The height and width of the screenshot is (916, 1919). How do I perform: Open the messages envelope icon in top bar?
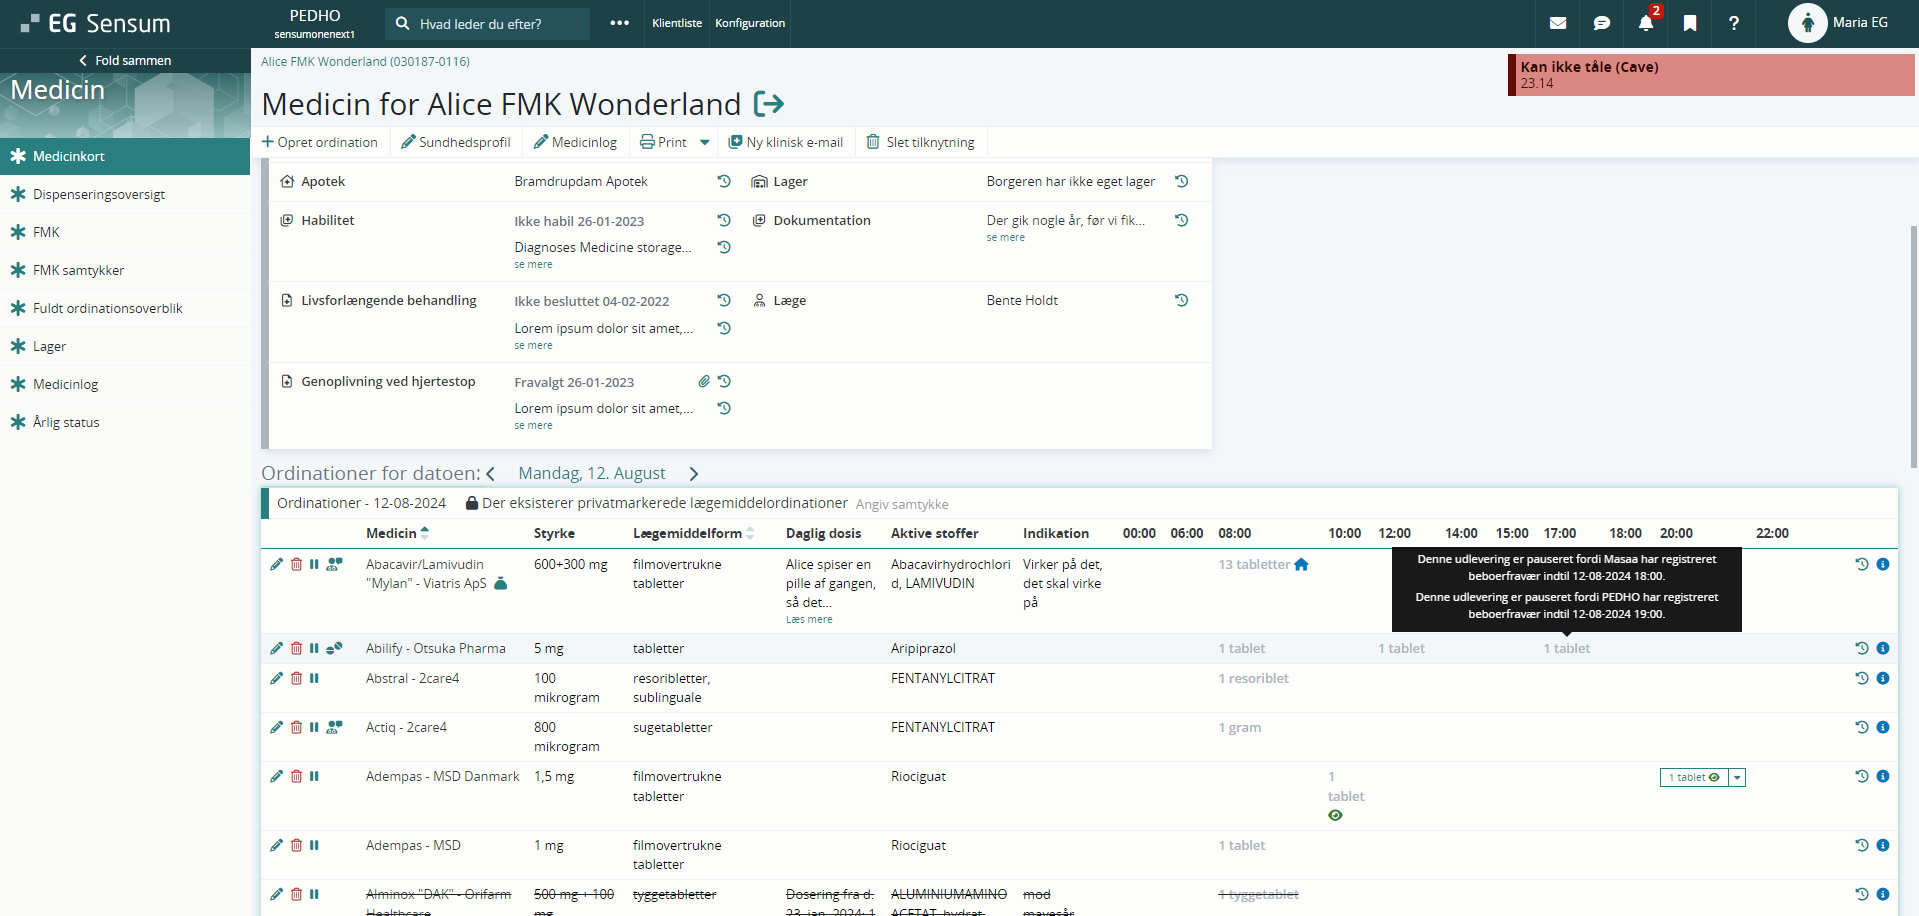[x=1558, y=23]
